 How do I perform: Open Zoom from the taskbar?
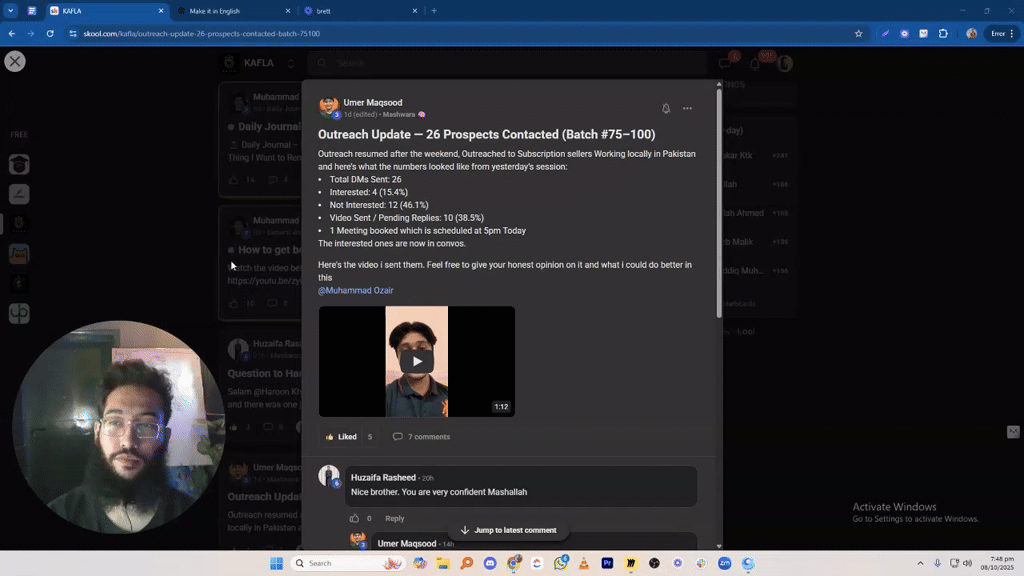[725, 563]
